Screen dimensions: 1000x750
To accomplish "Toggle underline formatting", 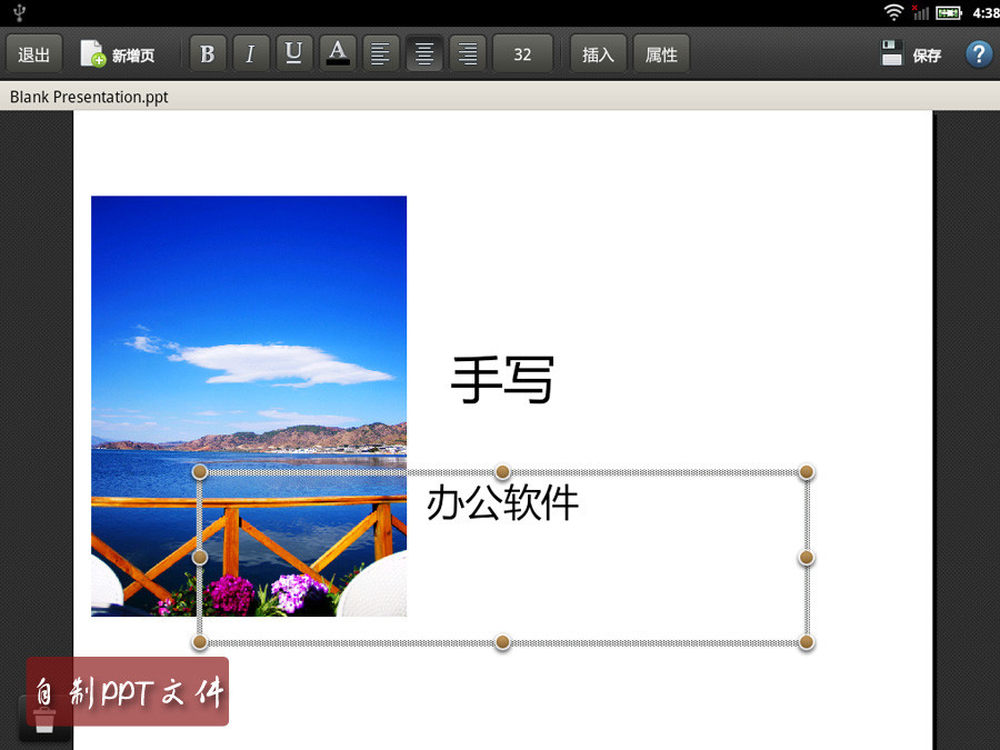I will pyautogui.click(x=293, y=54).
